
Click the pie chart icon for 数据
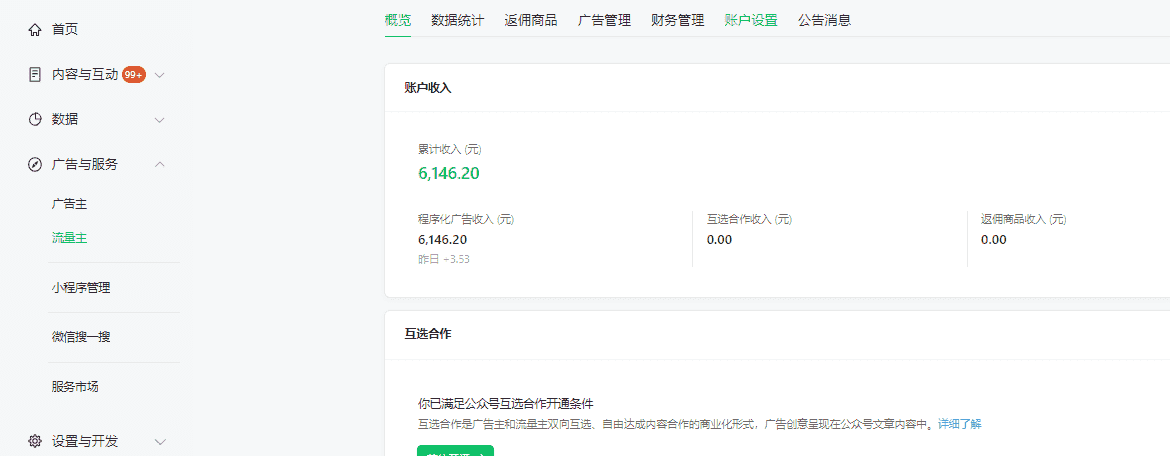pos(35,119)
